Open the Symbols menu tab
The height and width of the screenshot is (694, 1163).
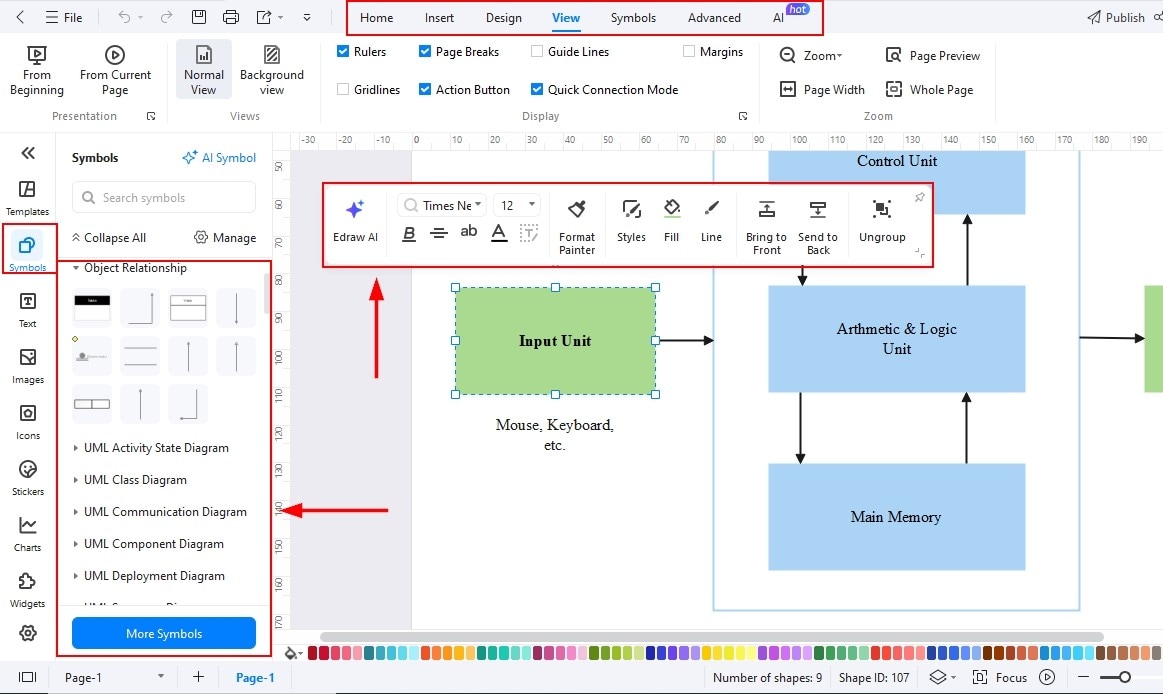pyautogui.click(x=632, y=17)
